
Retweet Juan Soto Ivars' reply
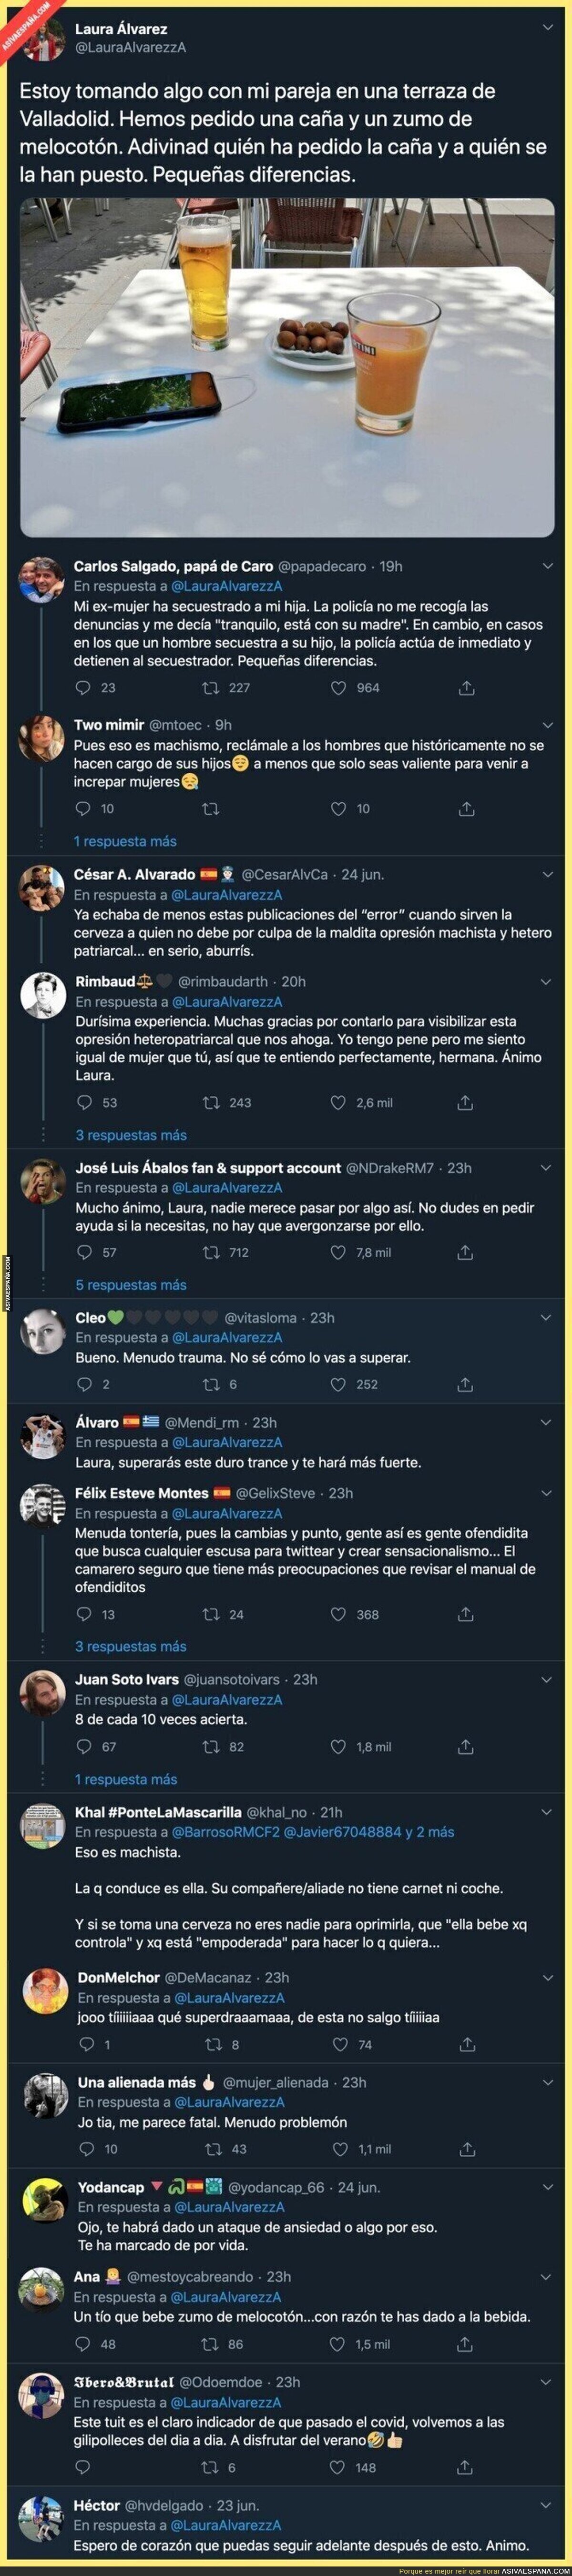pyautogui.click(x=211, y=1747)
